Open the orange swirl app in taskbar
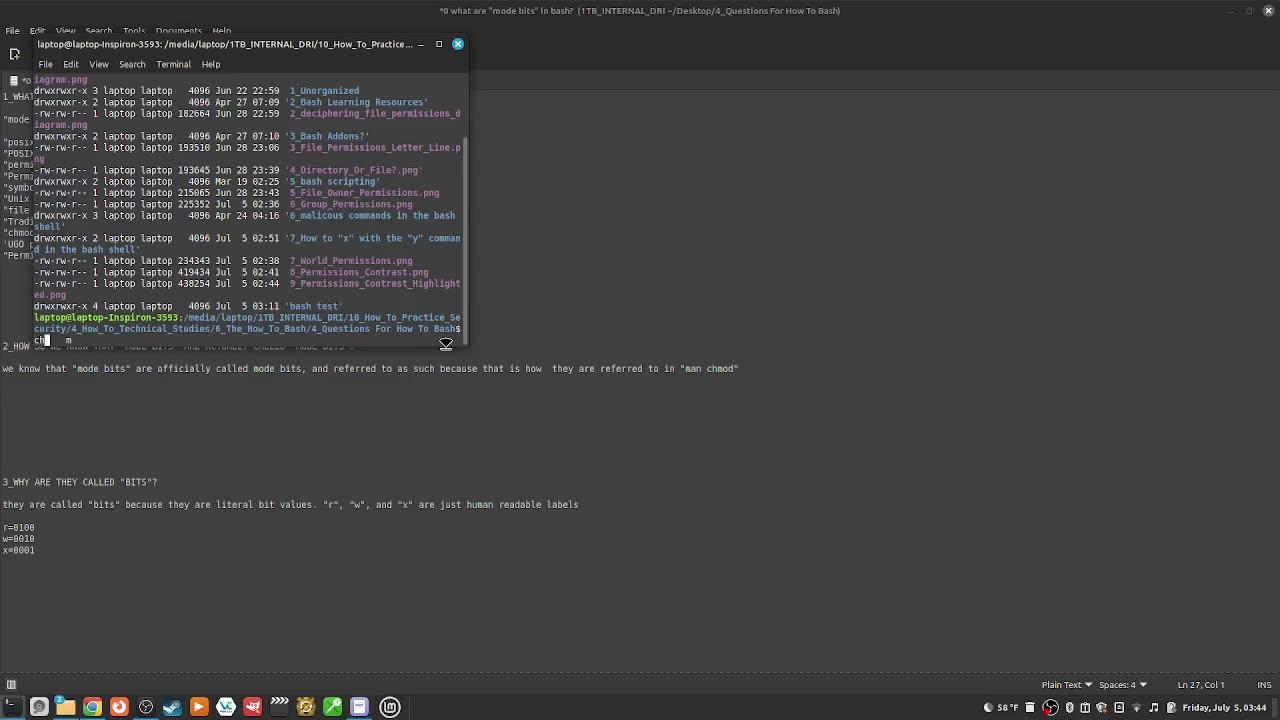The width and height of the screenshot is (1280, 720). tap(119, 707)
